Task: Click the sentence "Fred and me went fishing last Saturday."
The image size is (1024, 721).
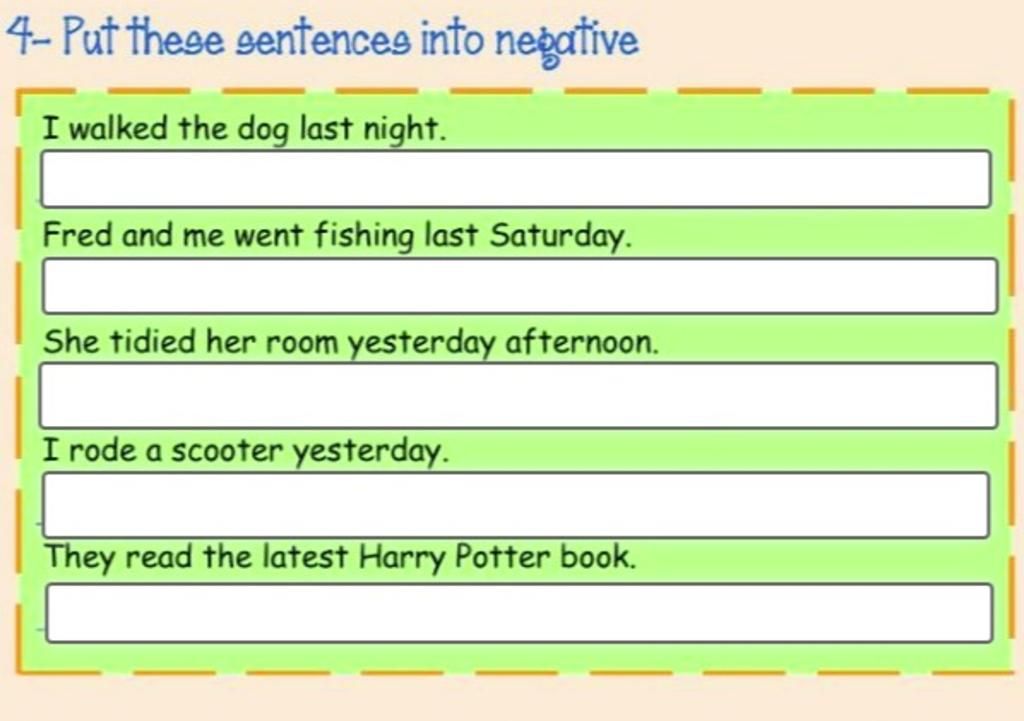Action: point(338,236)
